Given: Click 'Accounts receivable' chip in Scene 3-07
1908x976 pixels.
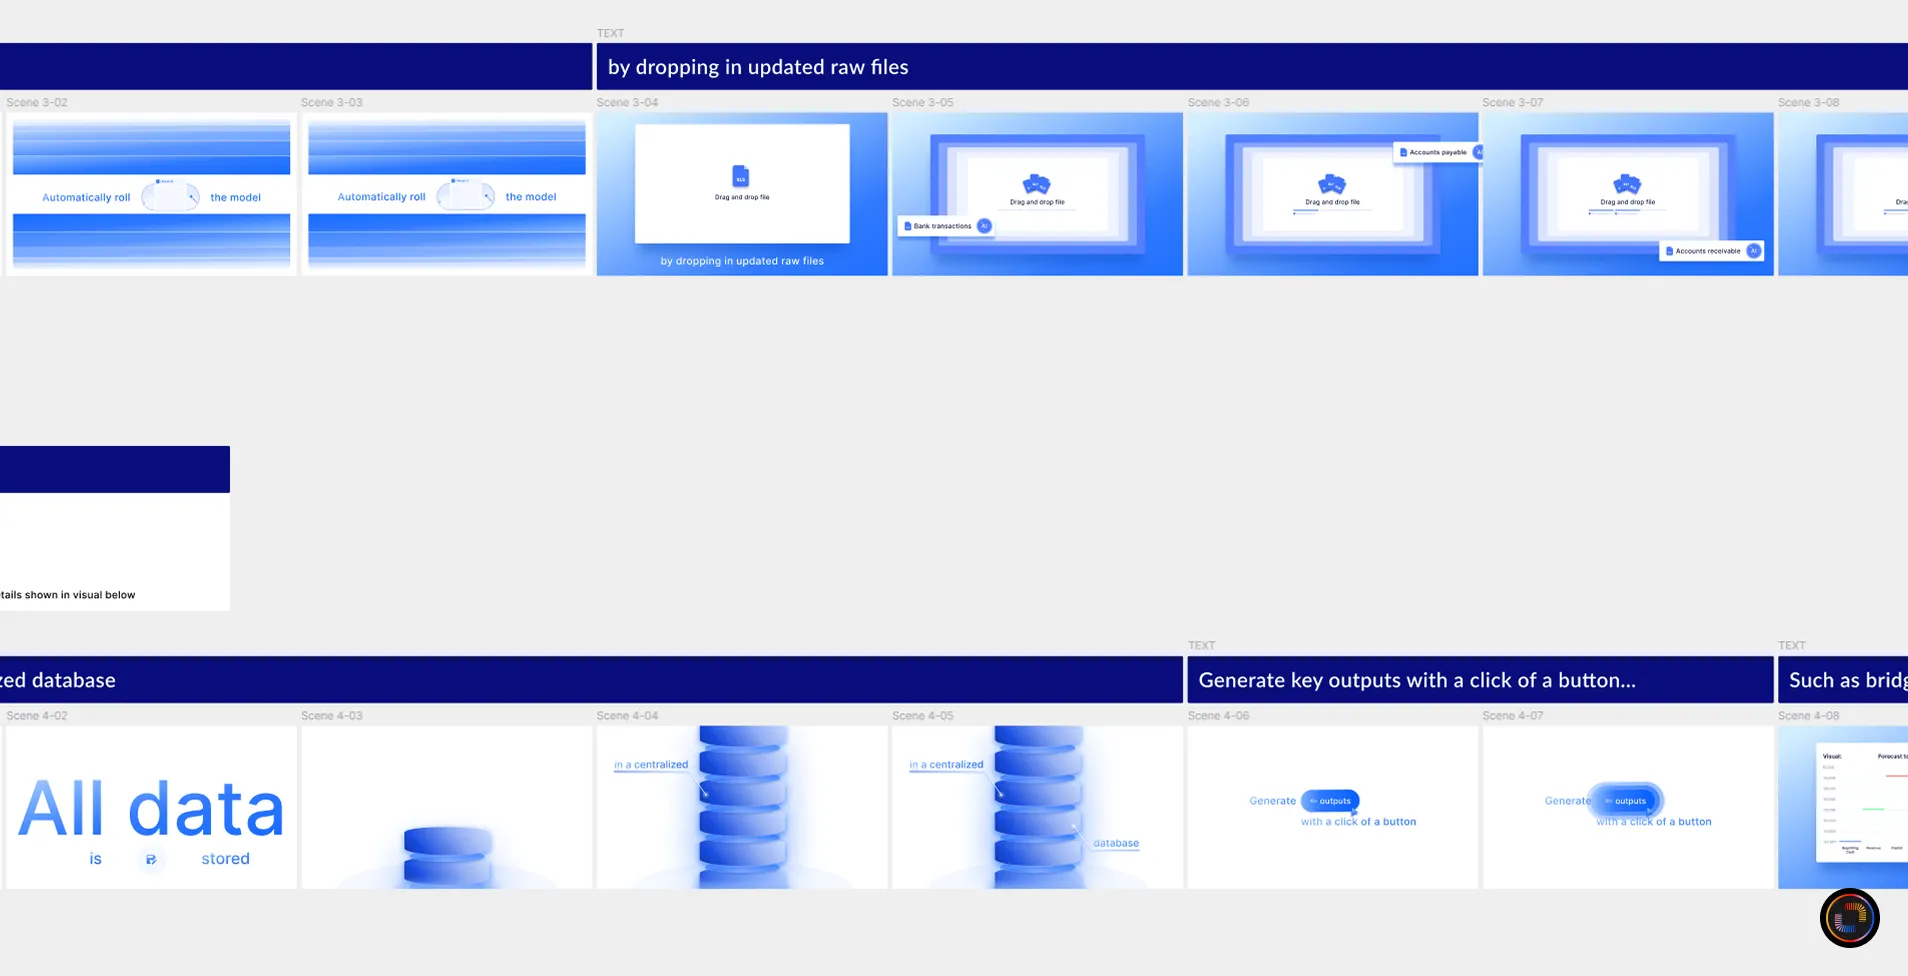Looking at the screenshot, I should [x=1711, y=251].
